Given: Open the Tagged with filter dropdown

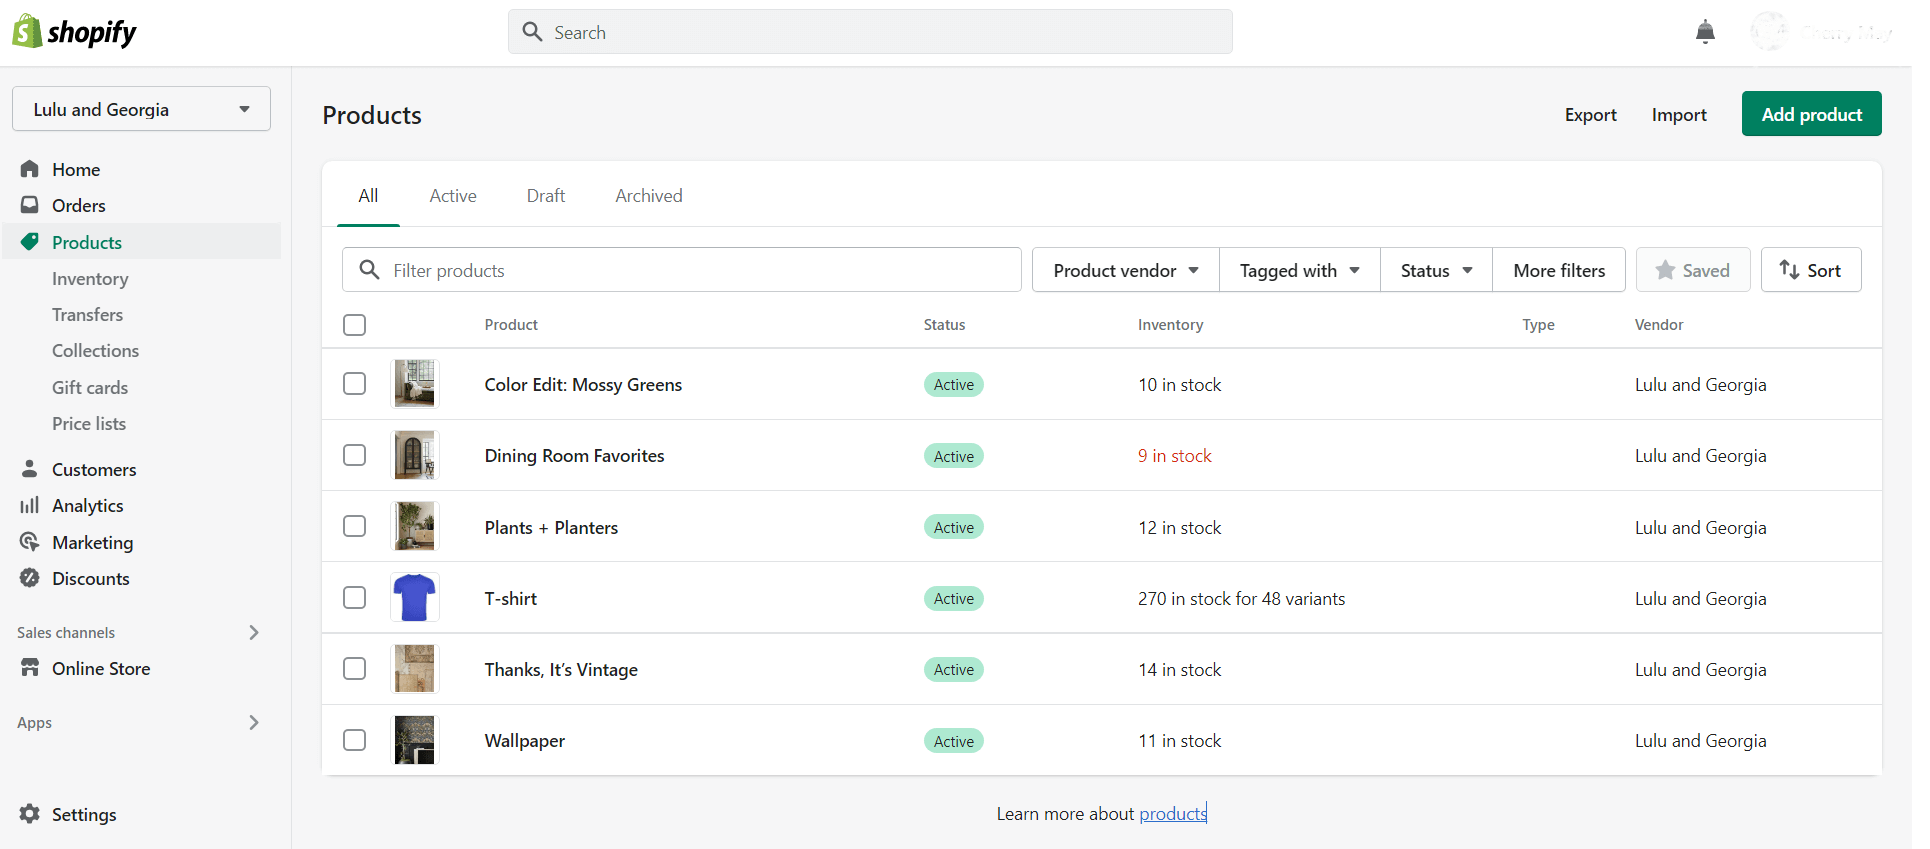Looking at the screenshot, I should click(1299, 270).
